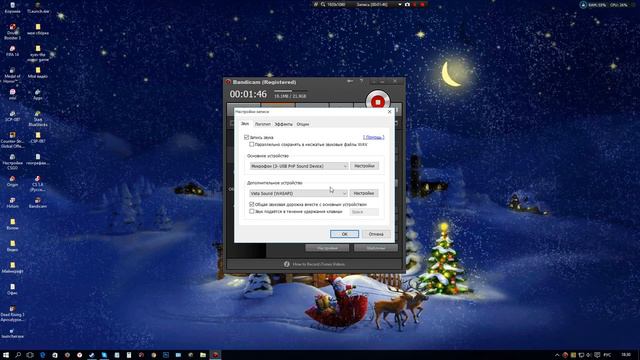Open the additional device Vista Sound (WASAPI) dropdown

pyautogui.click(x=299, y=193)
